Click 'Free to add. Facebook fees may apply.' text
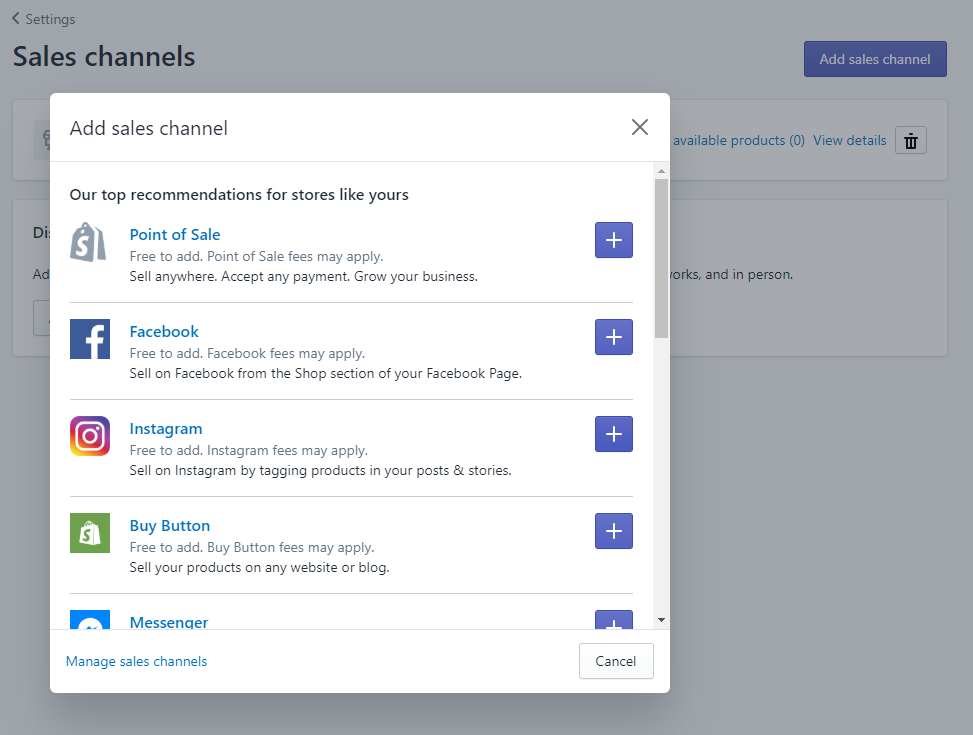 coord(247,353)
